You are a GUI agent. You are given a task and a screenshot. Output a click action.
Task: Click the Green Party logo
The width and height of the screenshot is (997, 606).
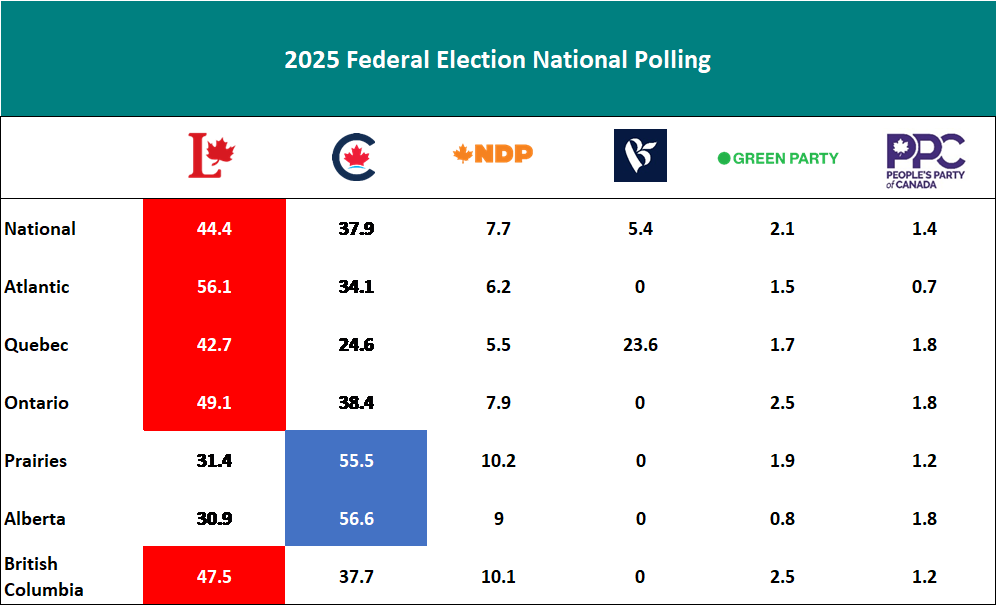778,158
